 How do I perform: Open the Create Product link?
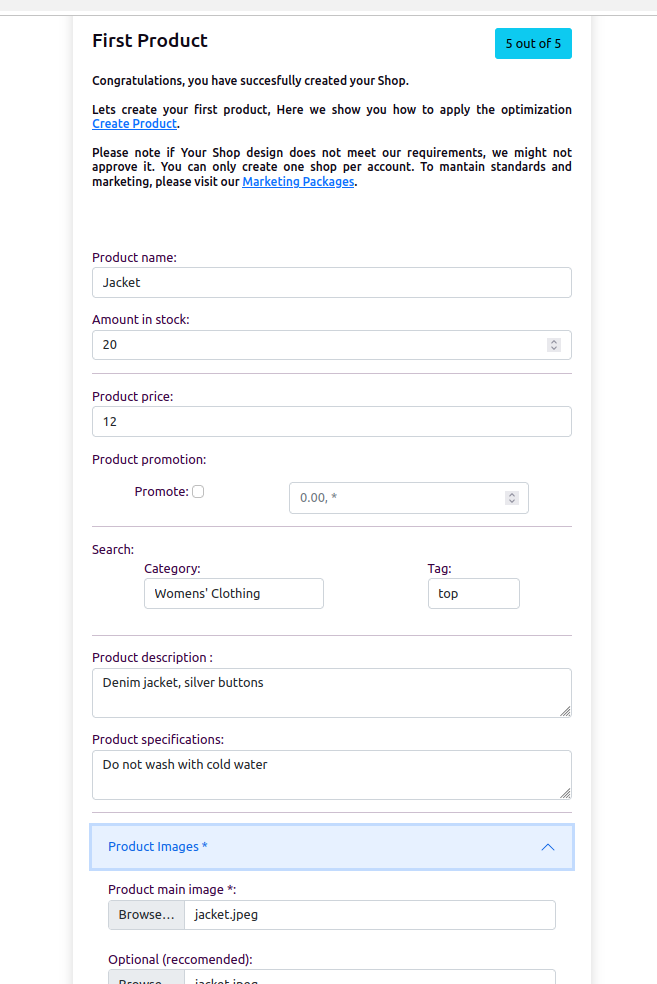click(x=134, y=124)
